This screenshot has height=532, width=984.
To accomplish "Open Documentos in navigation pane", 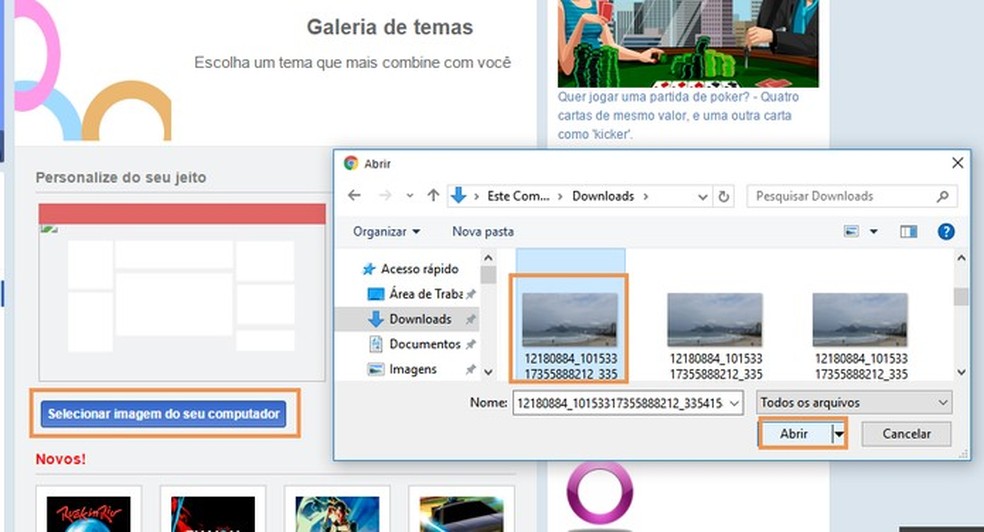I will click(415, 344).
